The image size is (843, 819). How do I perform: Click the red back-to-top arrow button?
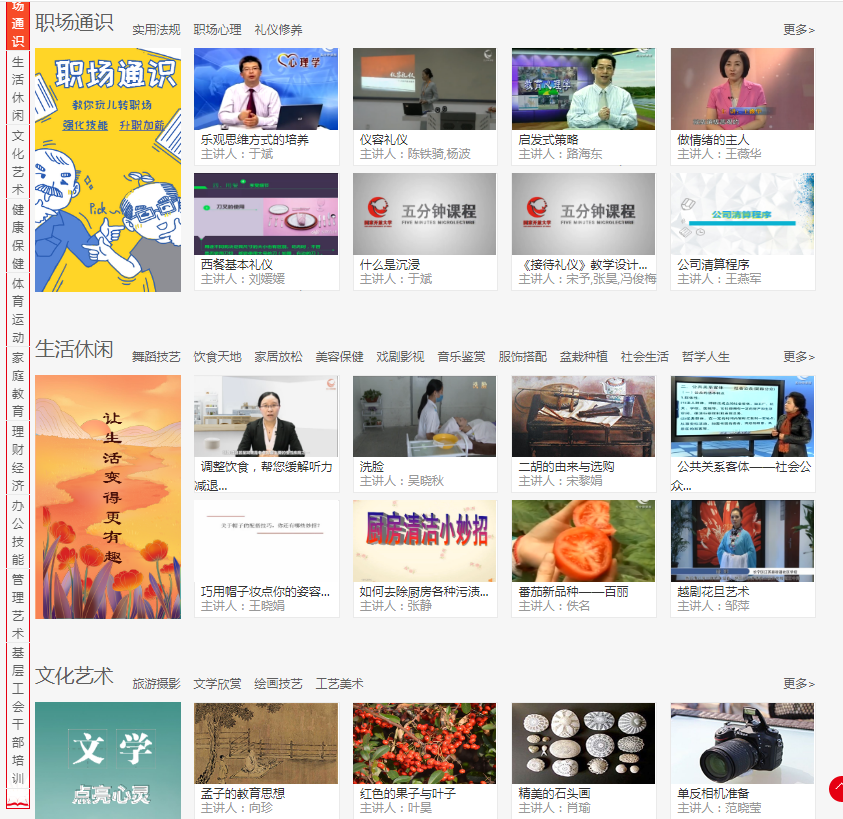[835, 789]
